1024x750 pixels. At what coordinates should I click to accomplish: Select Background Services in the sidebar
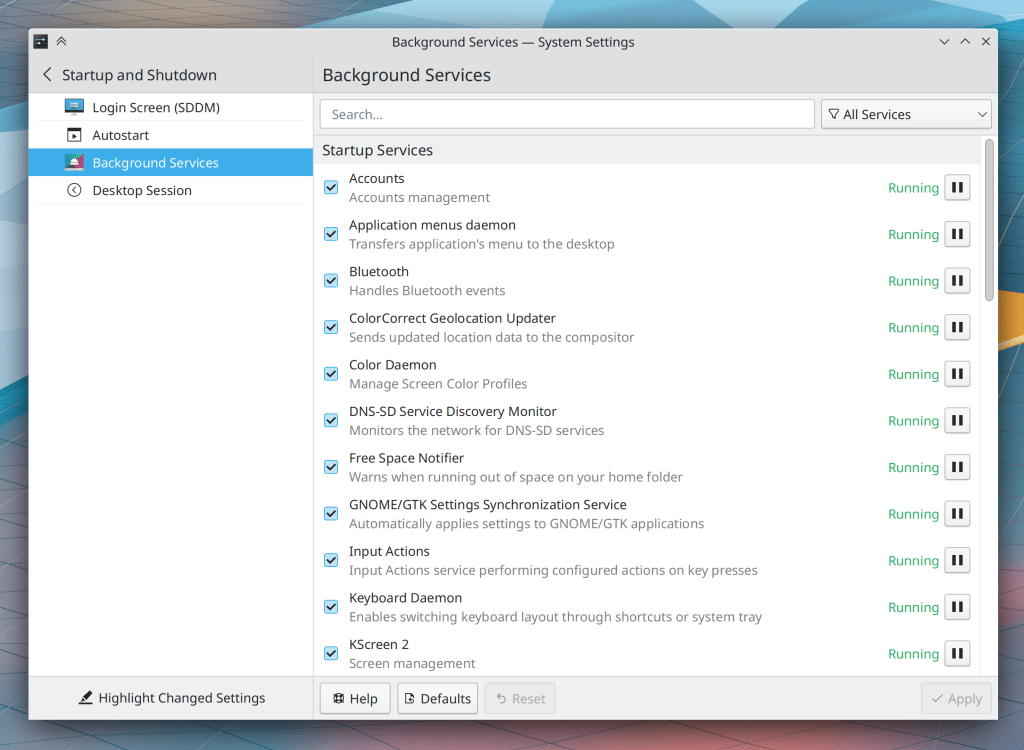point(155,163)
